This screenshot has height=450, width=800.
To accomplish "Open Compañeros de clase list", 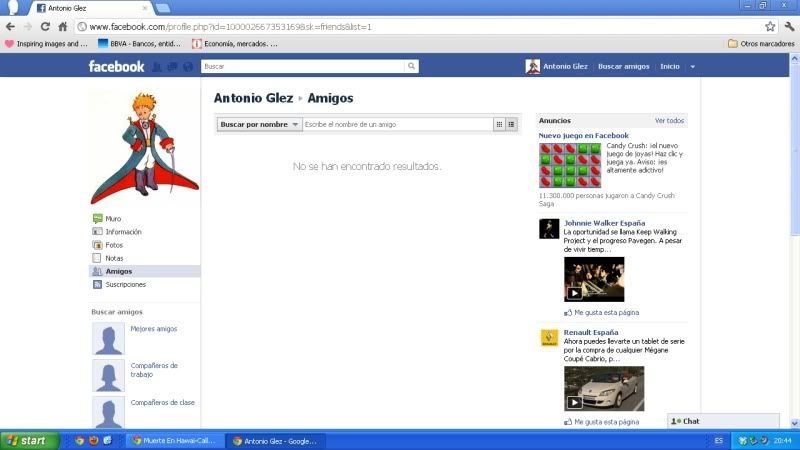I will [x=162, y=403].
